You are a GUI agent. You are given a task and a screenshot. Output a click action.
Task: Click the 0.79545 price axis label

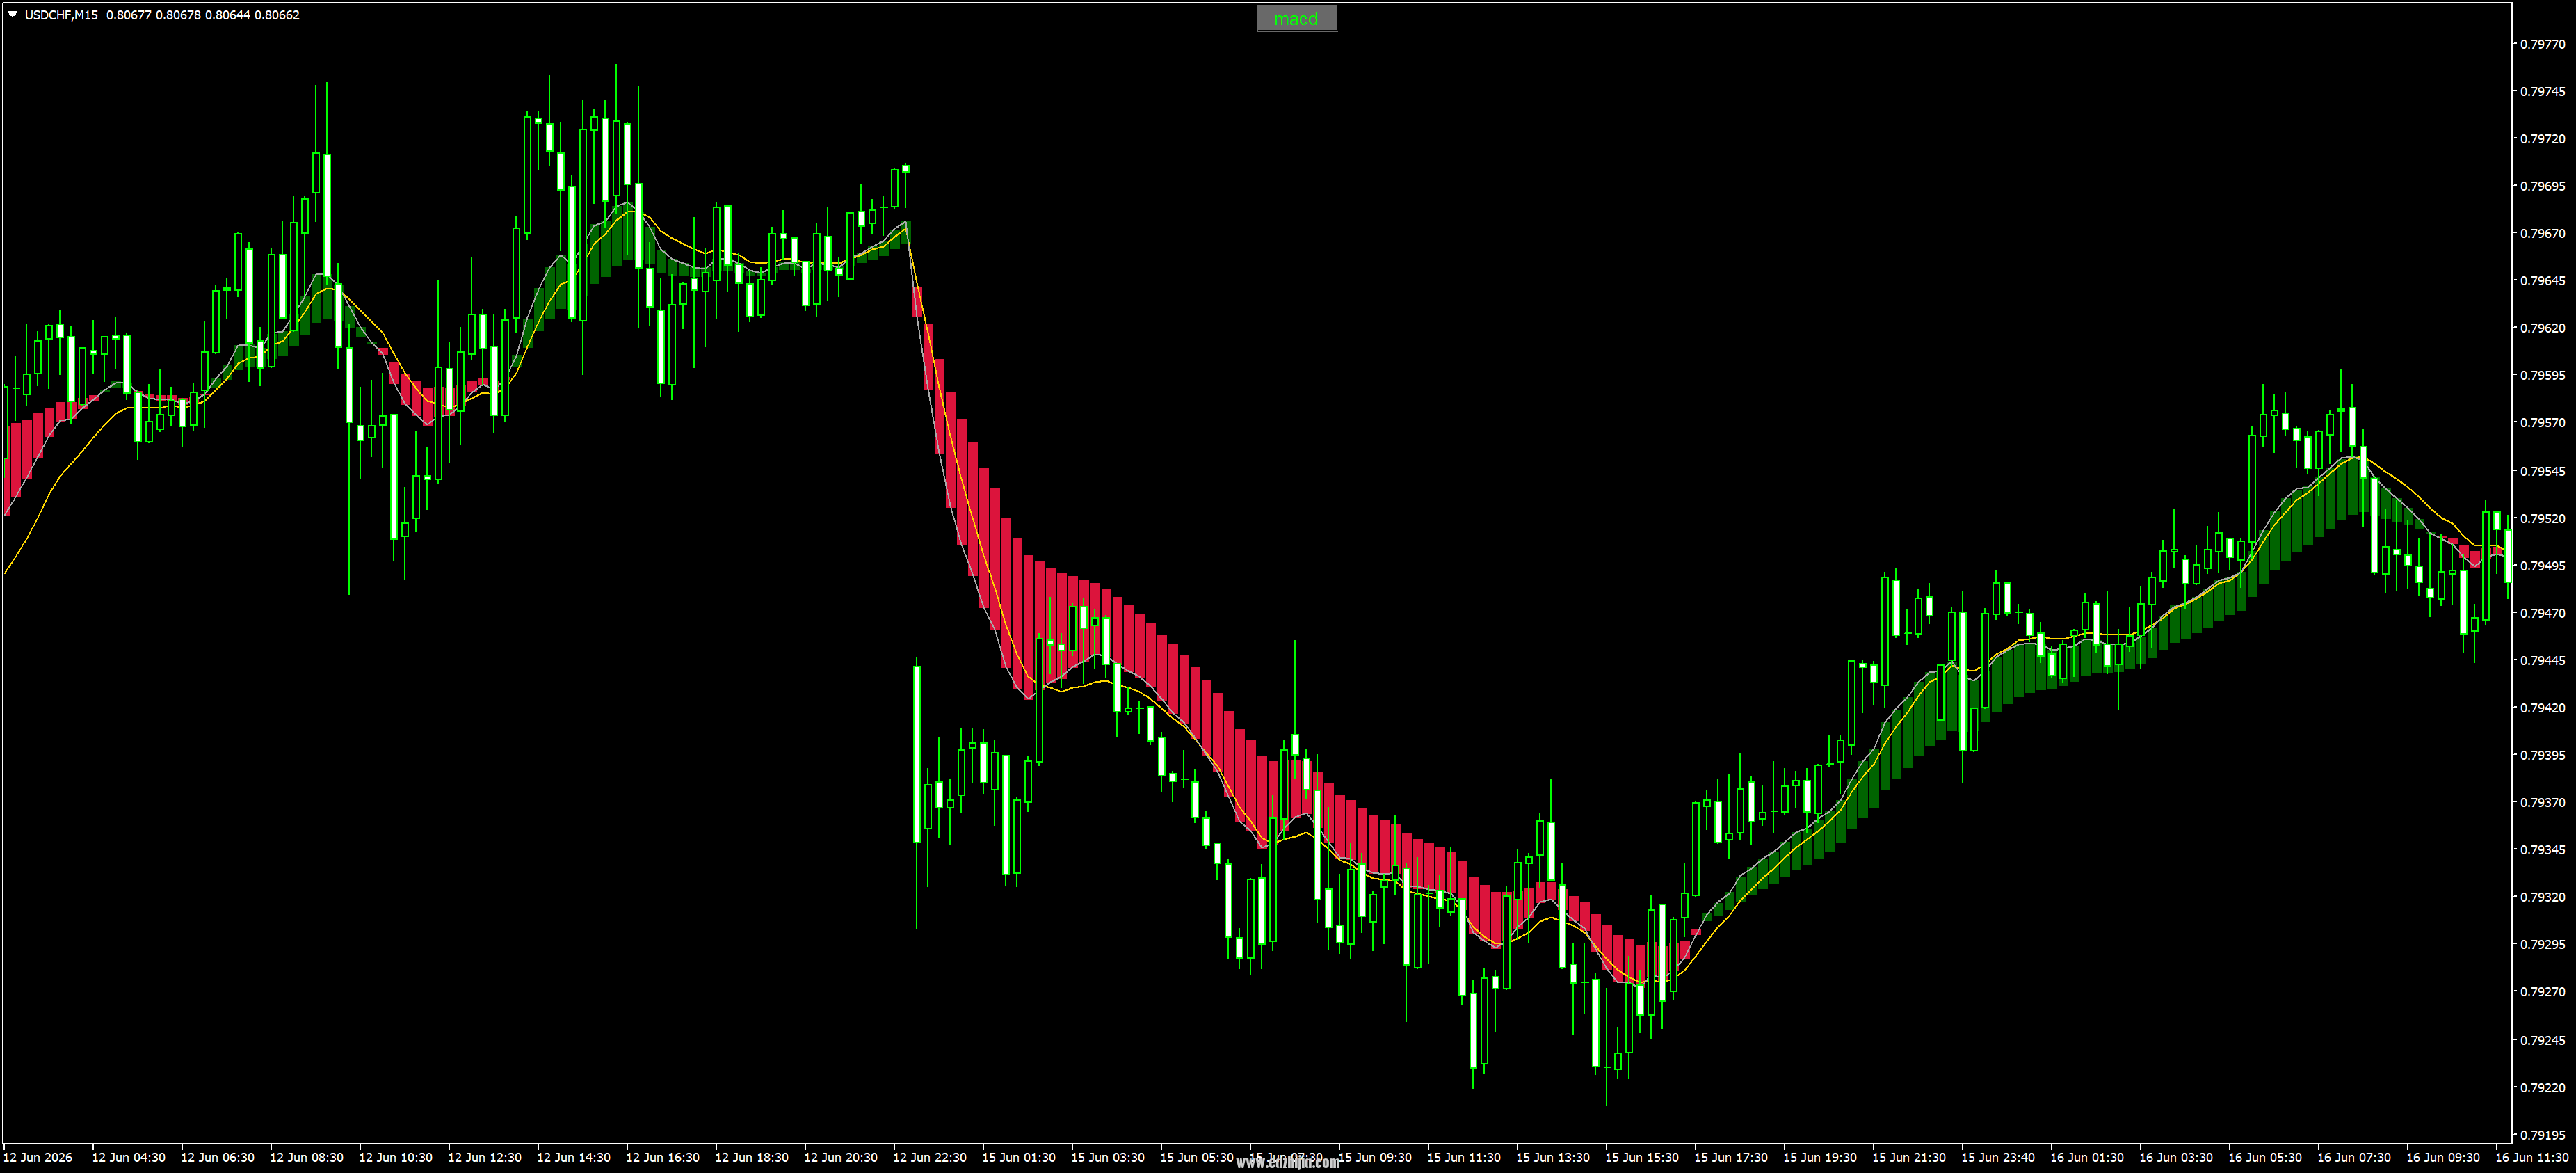click(x=2542, y=471)
